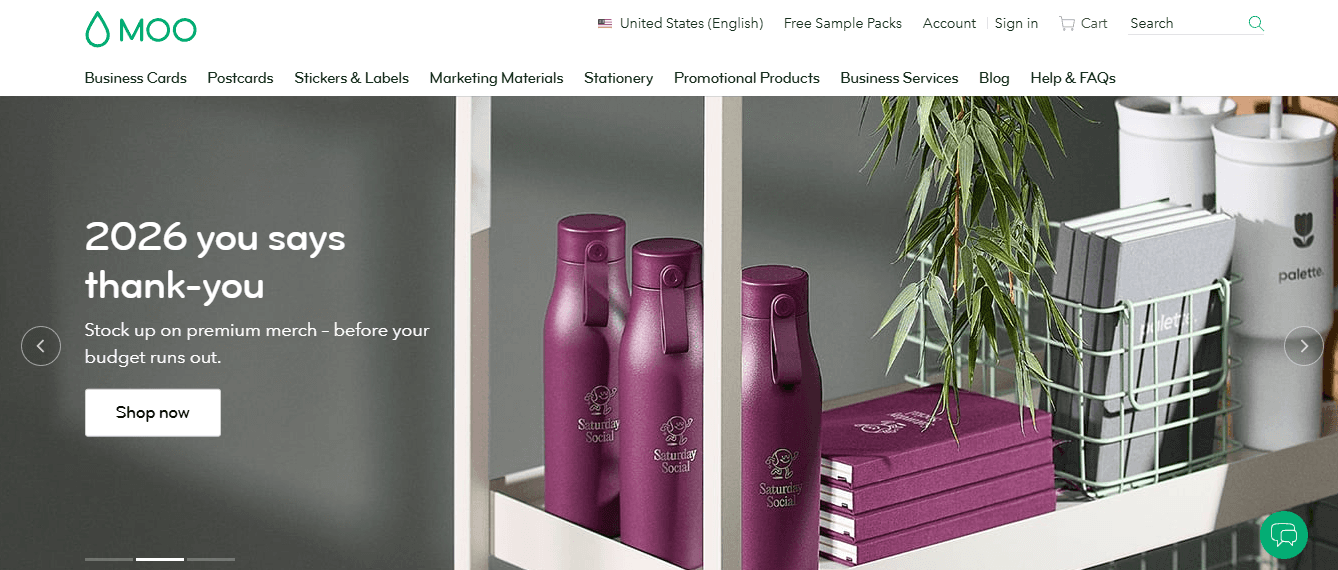This screenshot has height=570, width=1338.
Task: Expand the Business Cards menu
Action: 136,78
